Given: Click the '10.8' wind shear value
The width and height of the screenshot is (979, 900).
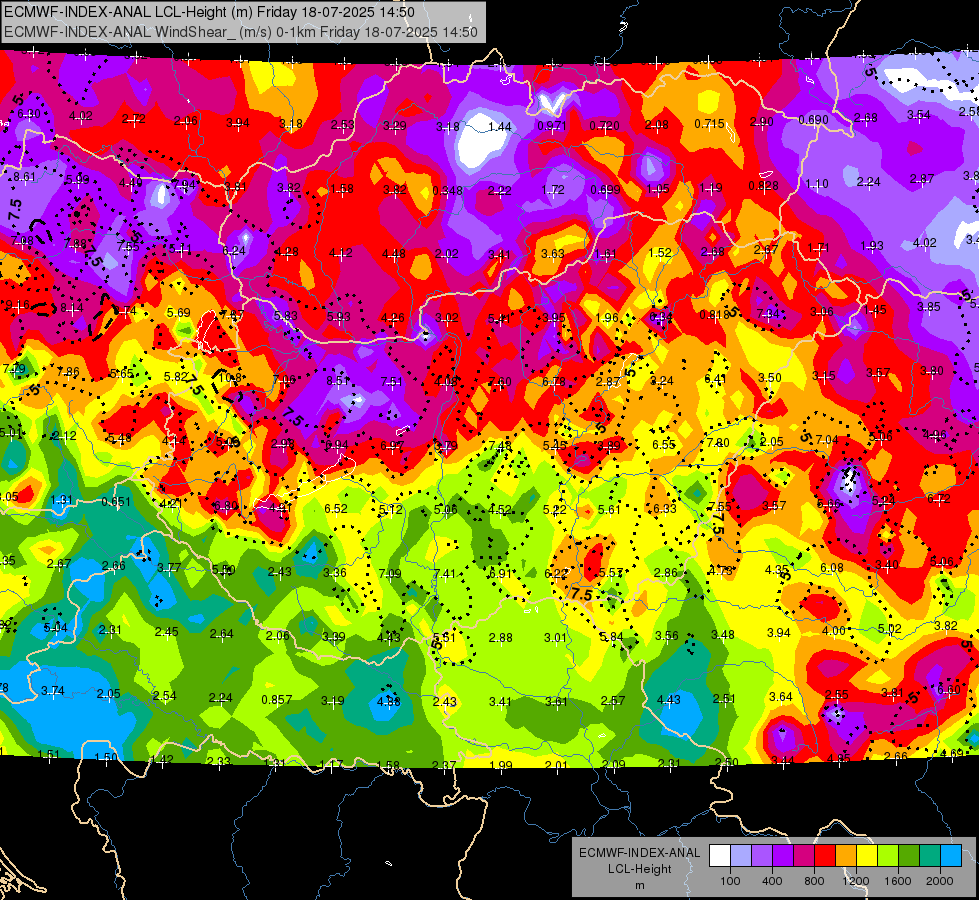Looking at the screenshot, I should pyautogui.click(x=230, y=378).
